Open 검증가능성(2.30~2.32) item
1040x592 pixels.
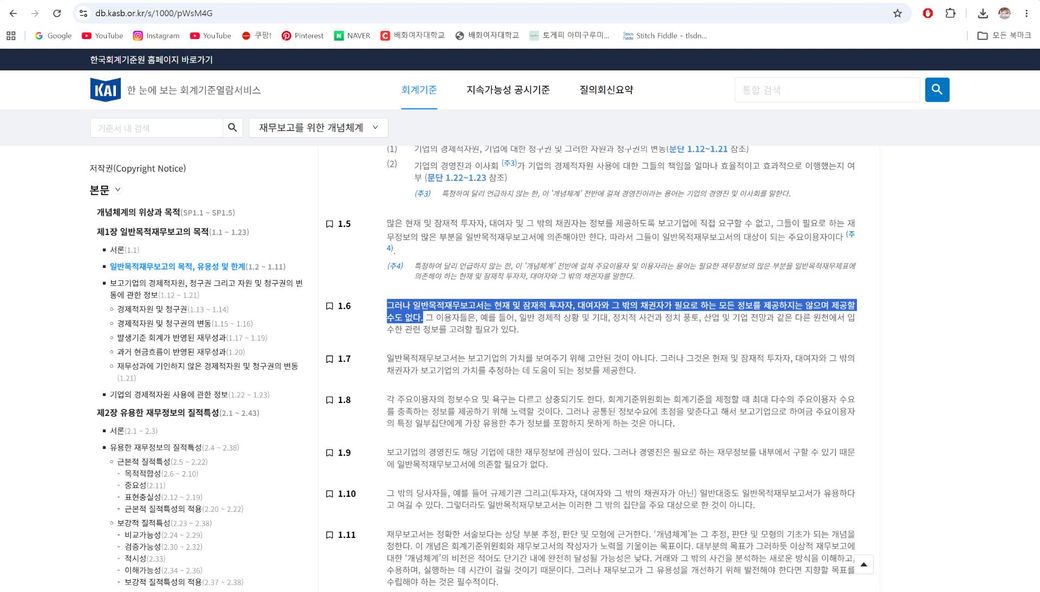163,547
